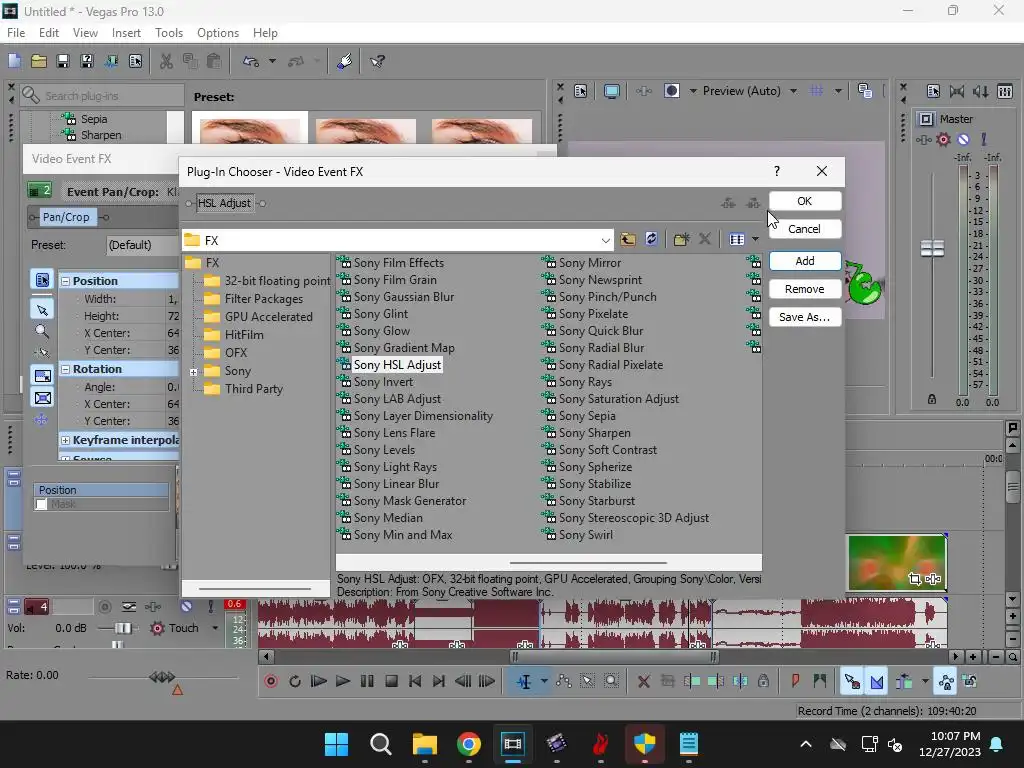The height and width of the screenshot is (768, 1024).
Task: Open the File menu
Action: pos(16,33)
